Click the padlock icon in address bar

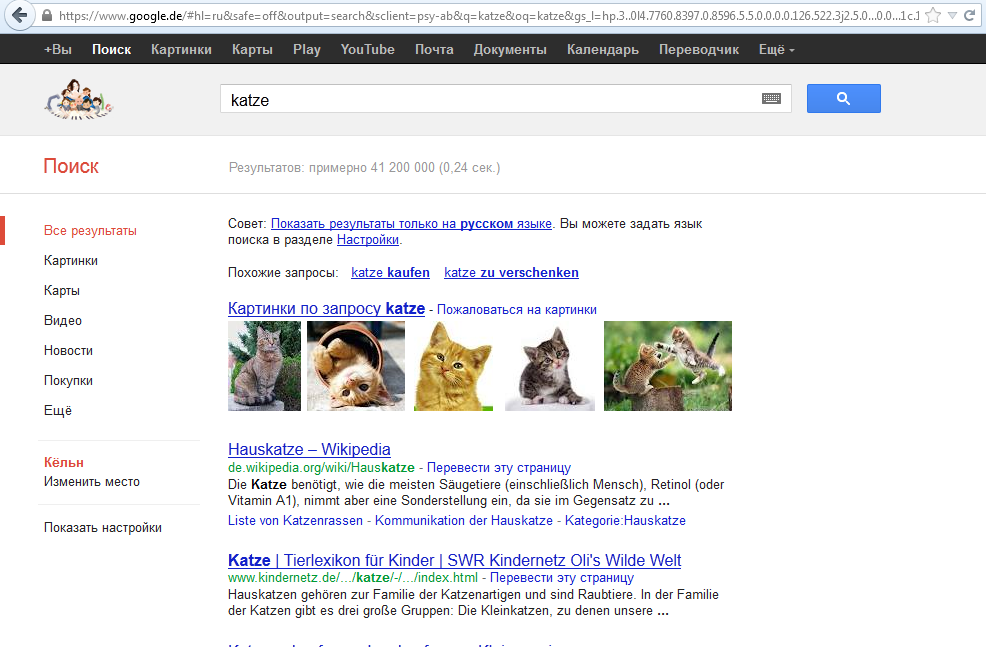[x=47, y=16]
